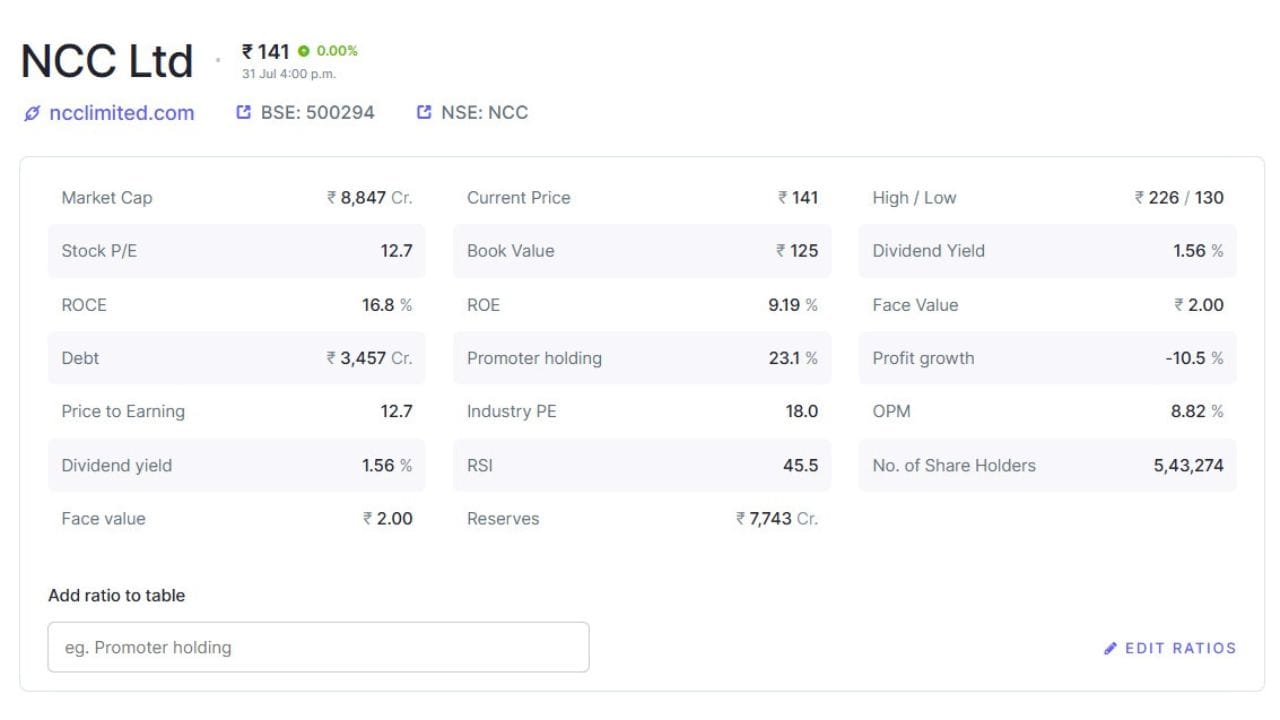Select the Stock P/E ratio row
The width and height of the screenshot is (1280, 720).
pos(237,251)
